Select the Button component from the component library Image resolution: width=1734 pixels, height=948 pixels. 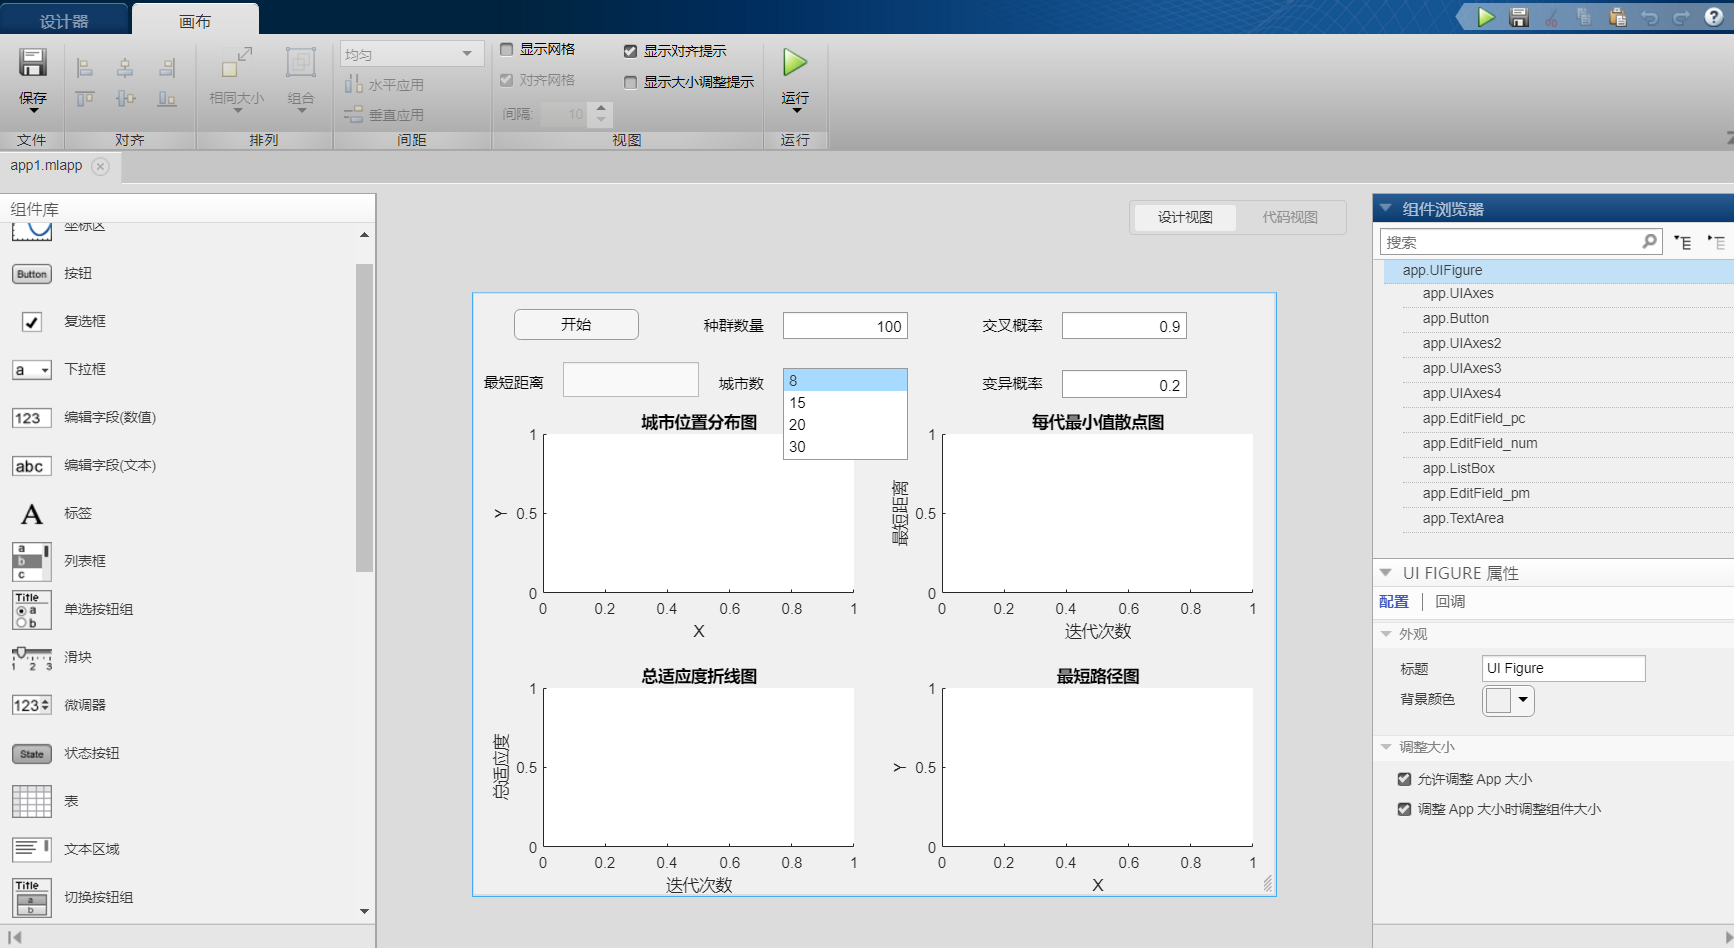click(x=31, y=273)
